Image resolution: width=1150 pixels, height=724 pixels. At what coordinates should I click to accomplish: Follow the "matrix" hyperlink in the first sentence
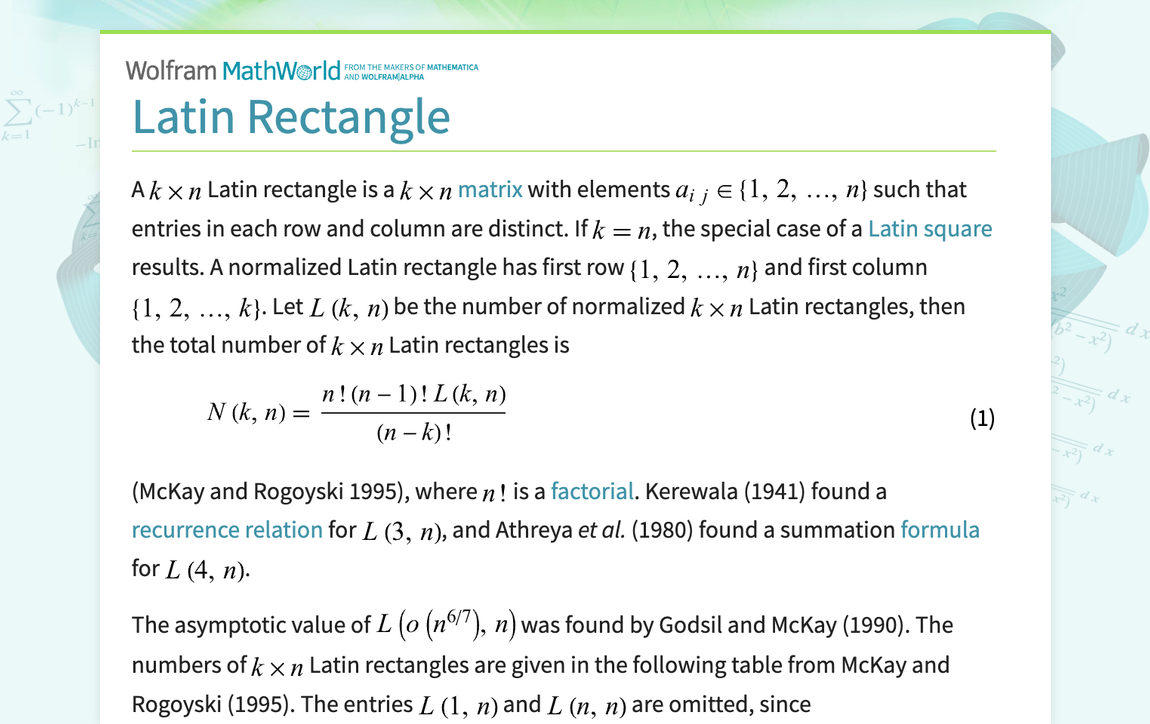tap(491, 189)
